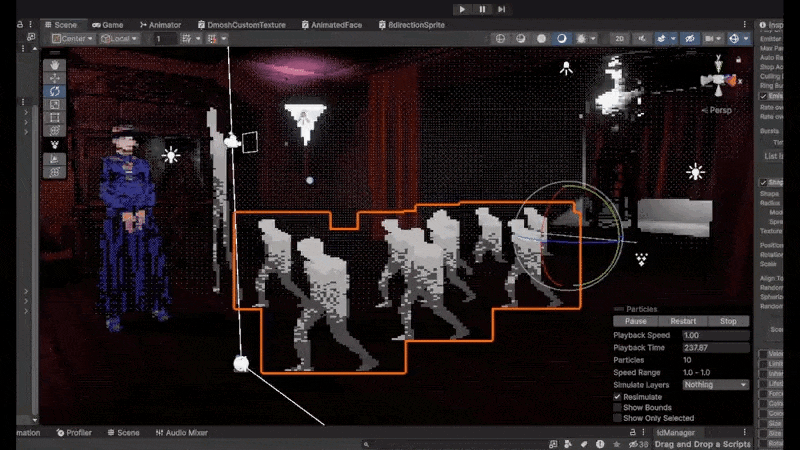Image resolution: width=800 pixels, height=450 pixels.
Task: Select the Move tool
Action: tap(55, 78)
